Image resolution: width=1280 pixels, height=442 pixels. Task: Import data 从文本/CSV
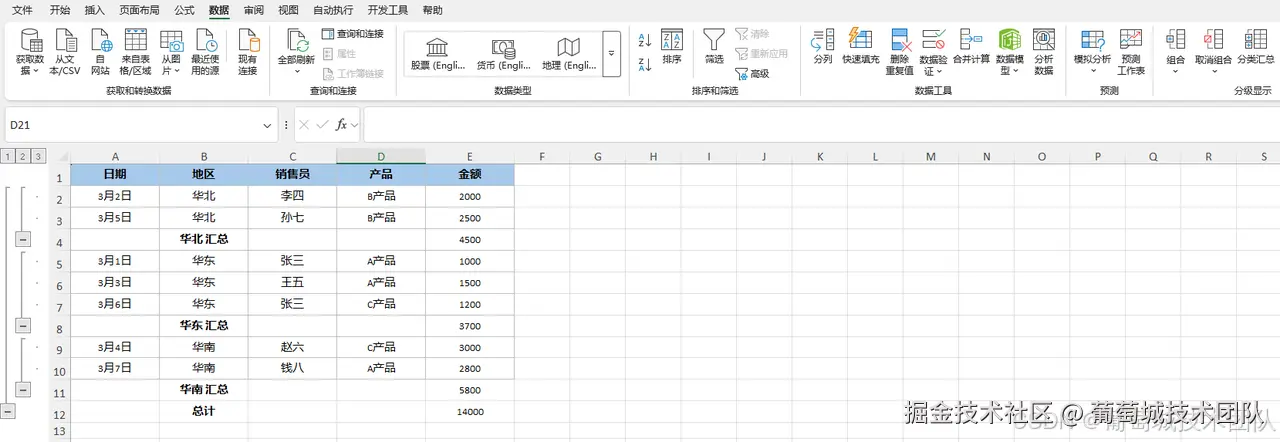[x=66, y=52]
